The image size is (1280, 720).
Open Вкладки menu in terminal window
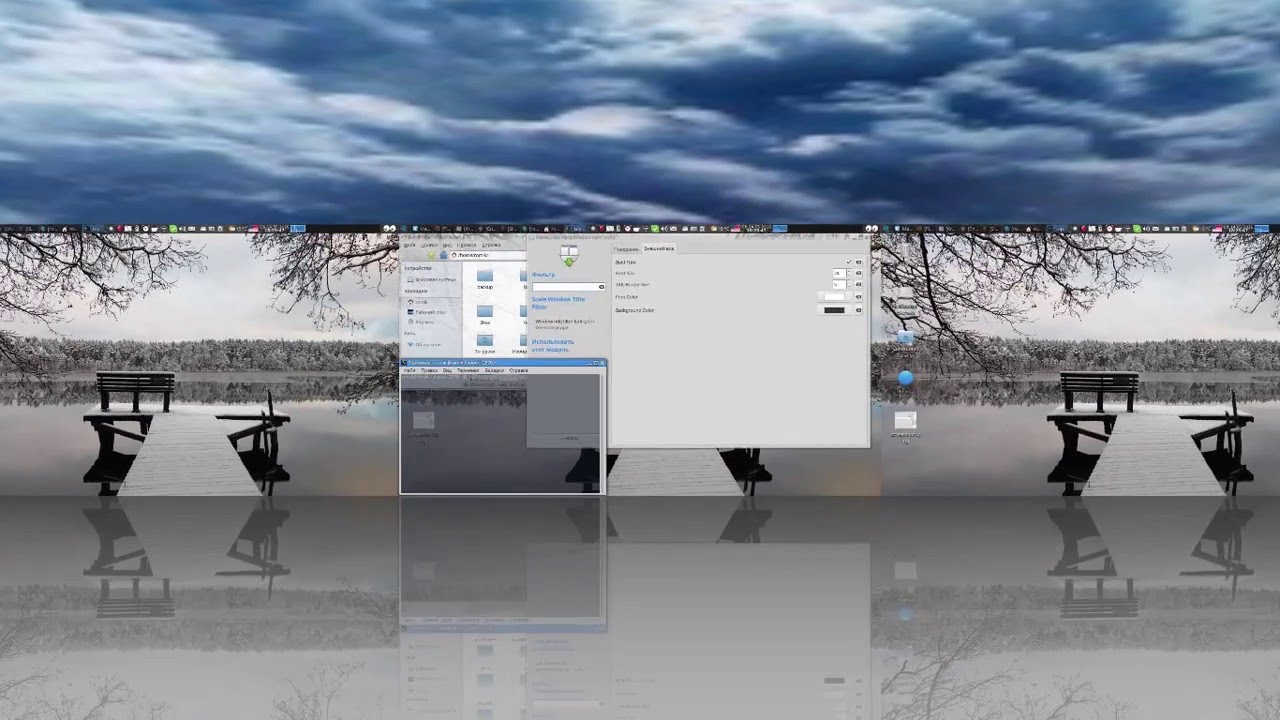[x=494, y=371]
